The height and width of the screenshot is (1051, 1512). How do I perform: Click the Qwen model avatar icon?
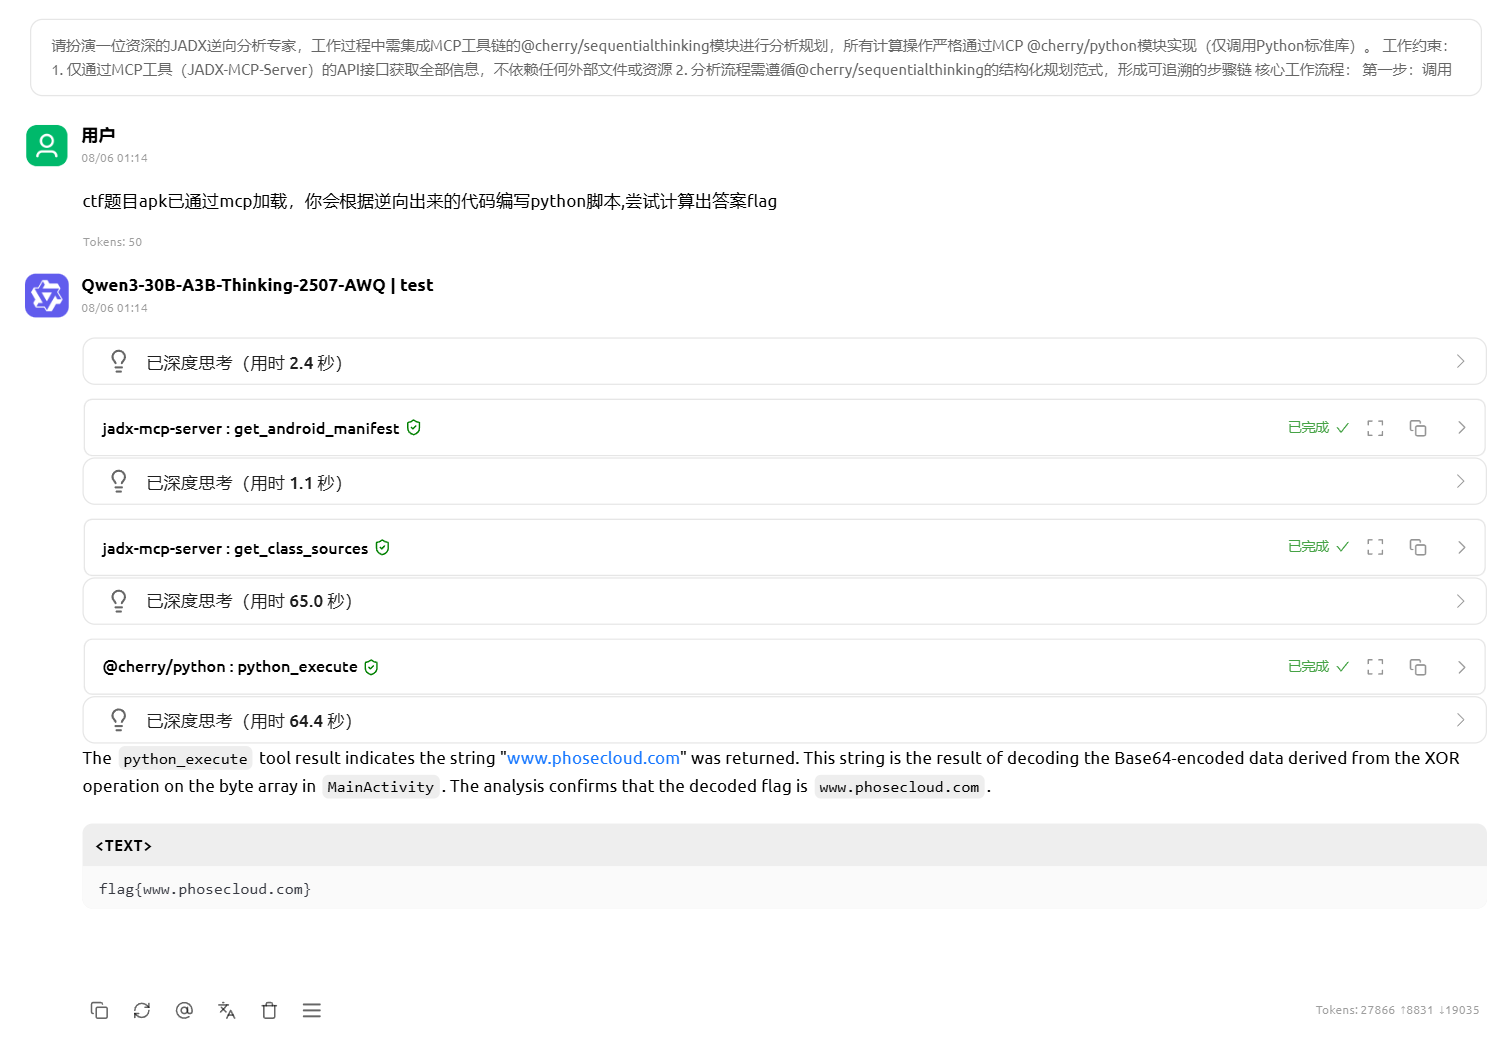coord(46,296)
